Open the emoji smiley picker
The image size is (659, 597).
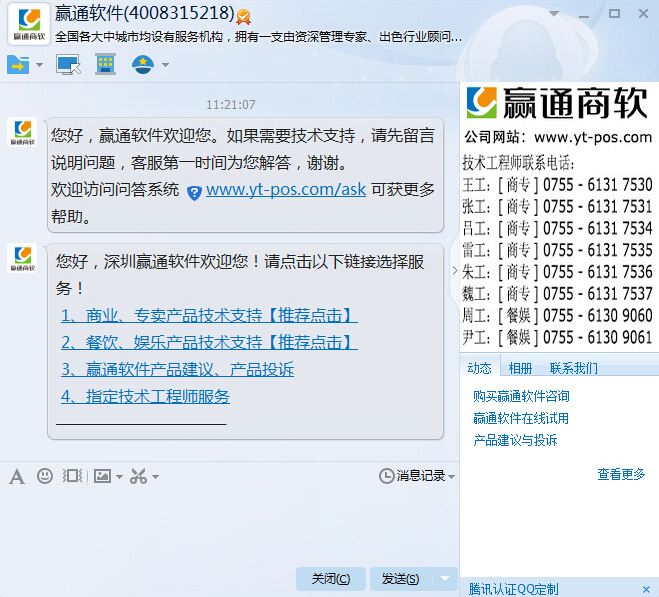[x=44, y=476]
